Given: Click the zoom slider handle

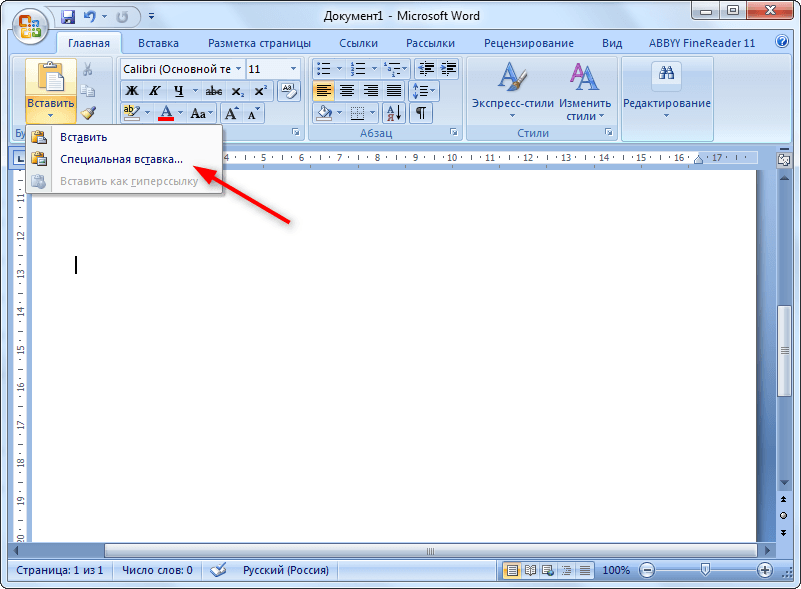Looking at the screenshot, I should [705, 570].
